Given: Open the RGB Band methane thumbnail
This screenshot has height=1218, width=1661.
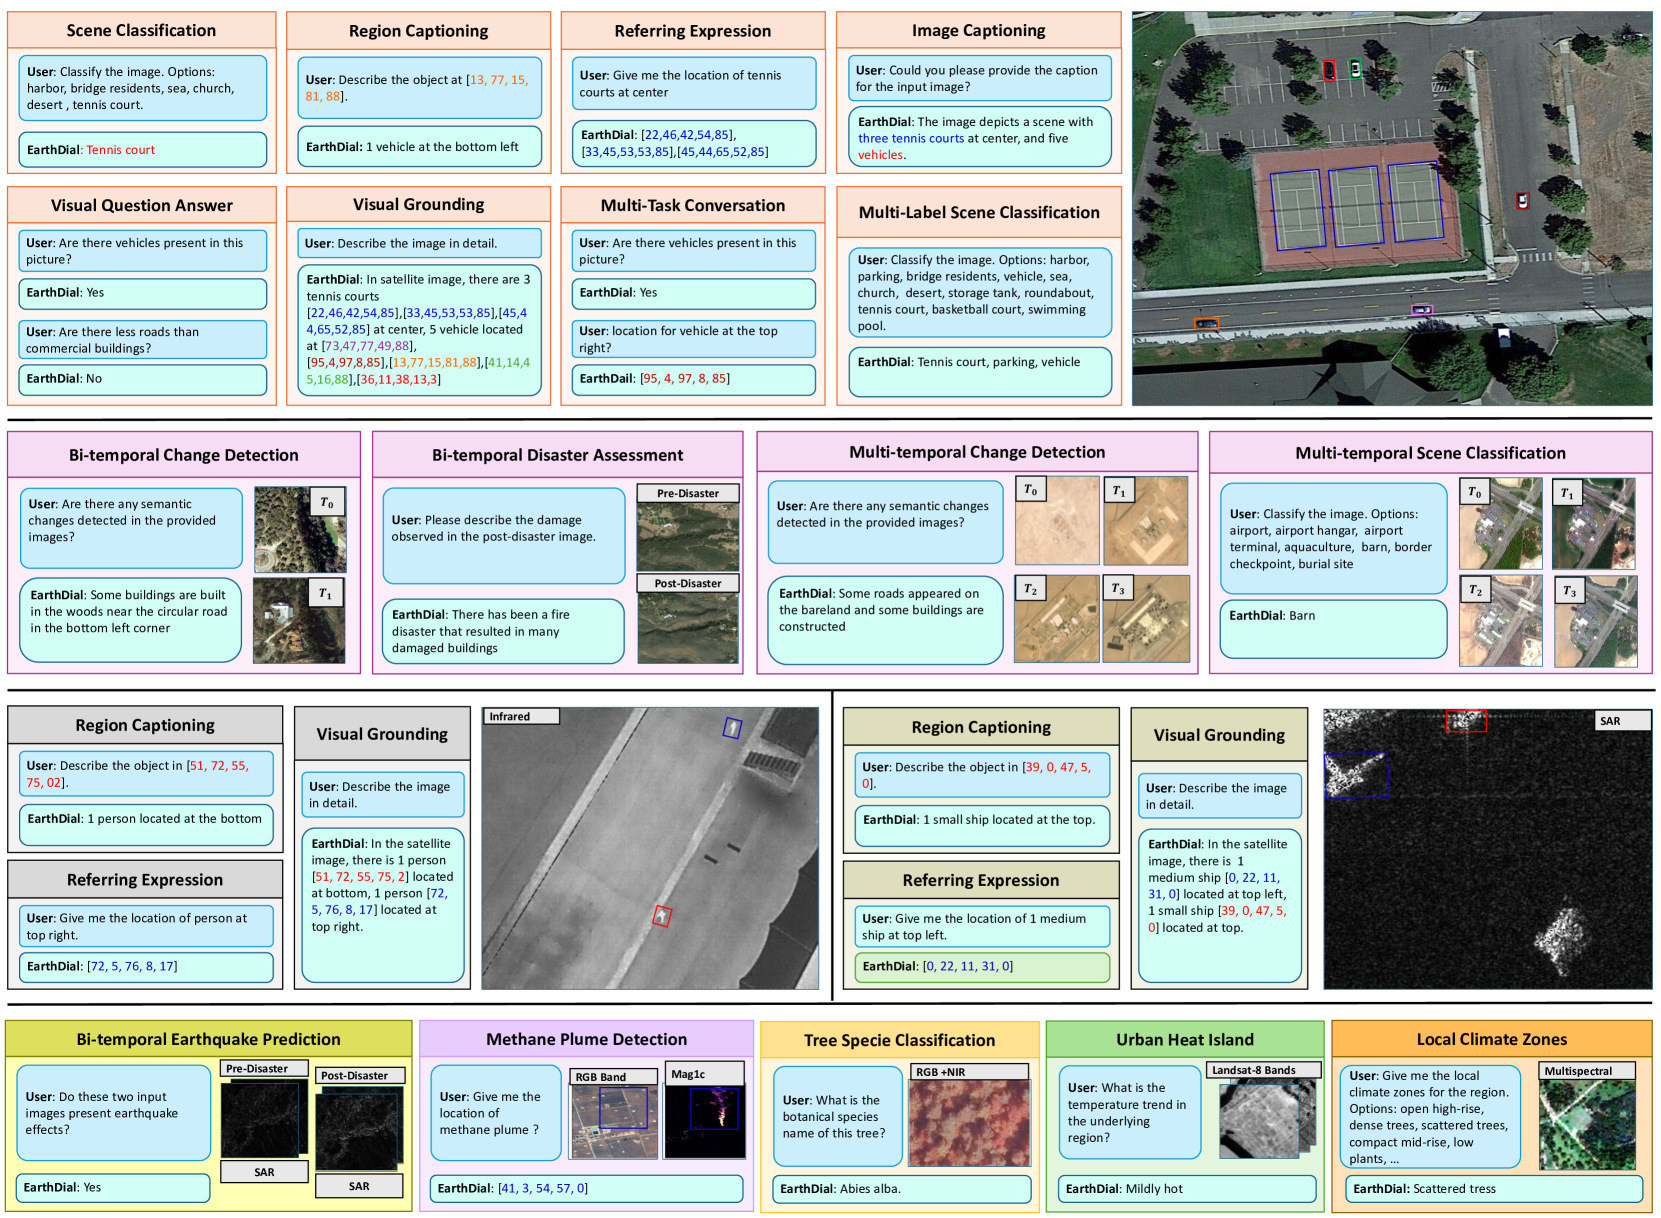Looking at the screenshot, I should [614, 1121].
